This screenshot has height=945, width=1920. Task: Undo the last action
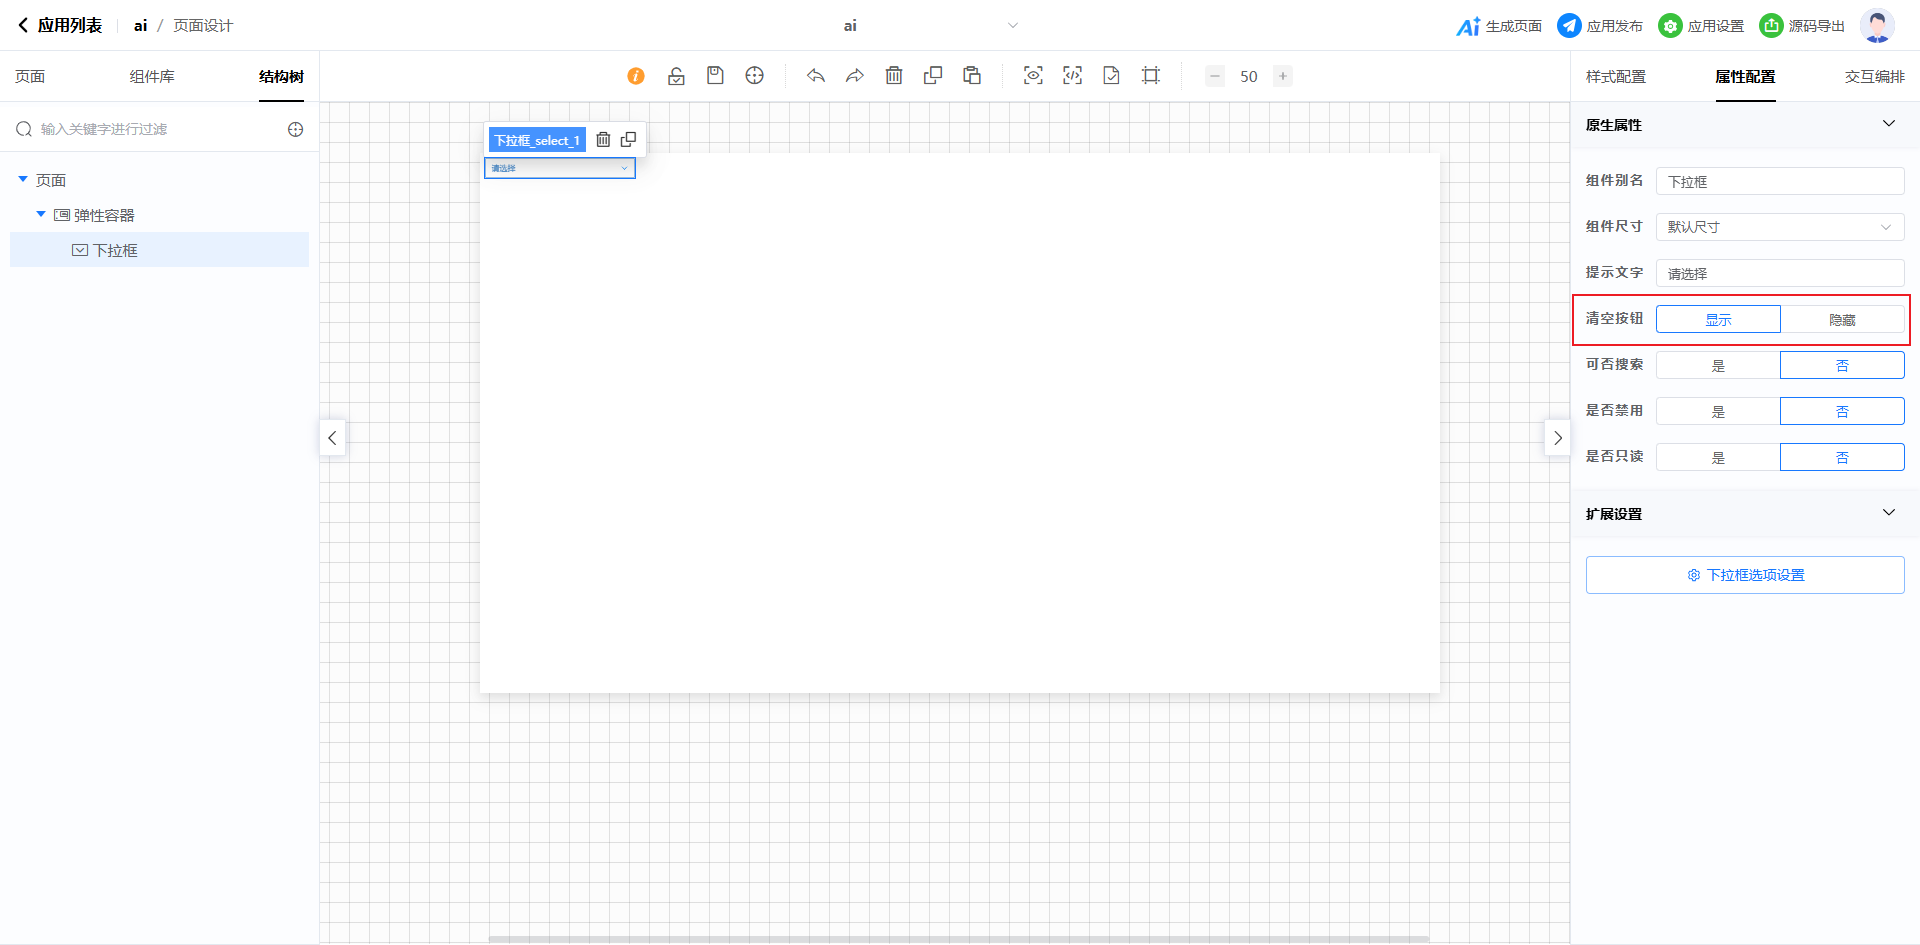tap(816, 76)
